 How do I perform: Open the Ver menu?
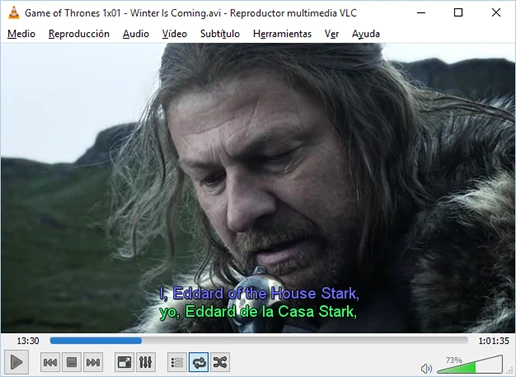point(332,34)
